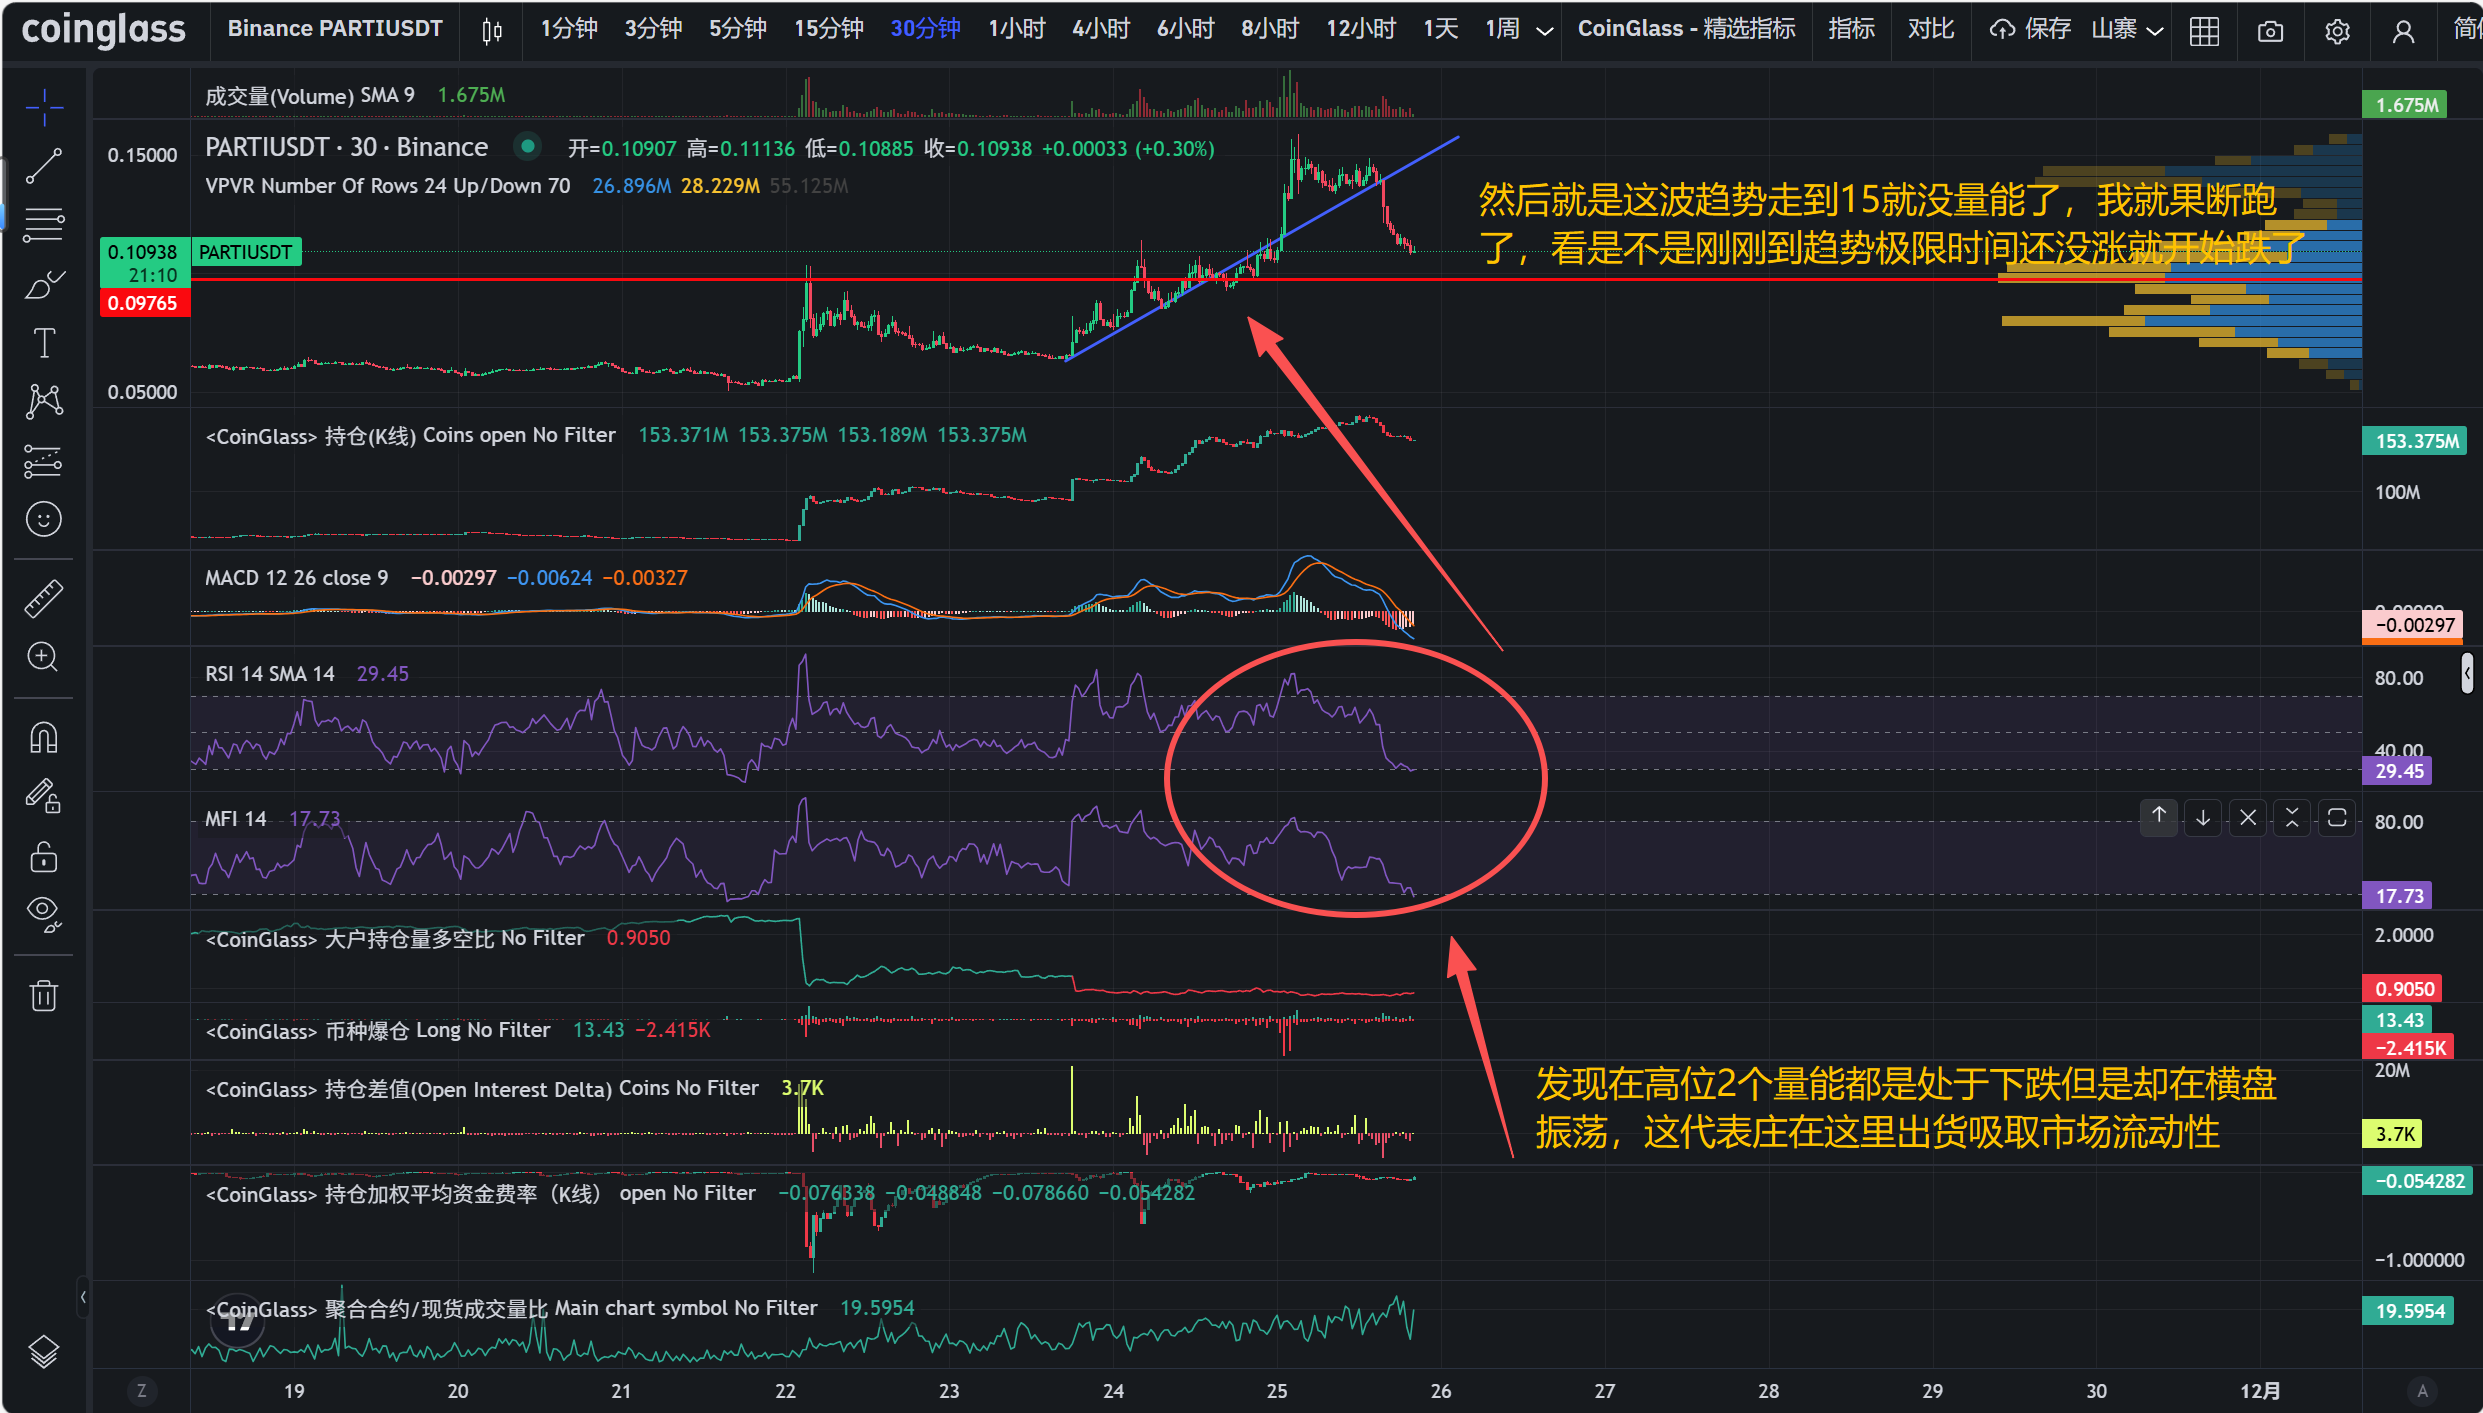The image size is (2483, 1413).
Task: Switch to the 1小时 timeframe
Action: point(1016,29)
